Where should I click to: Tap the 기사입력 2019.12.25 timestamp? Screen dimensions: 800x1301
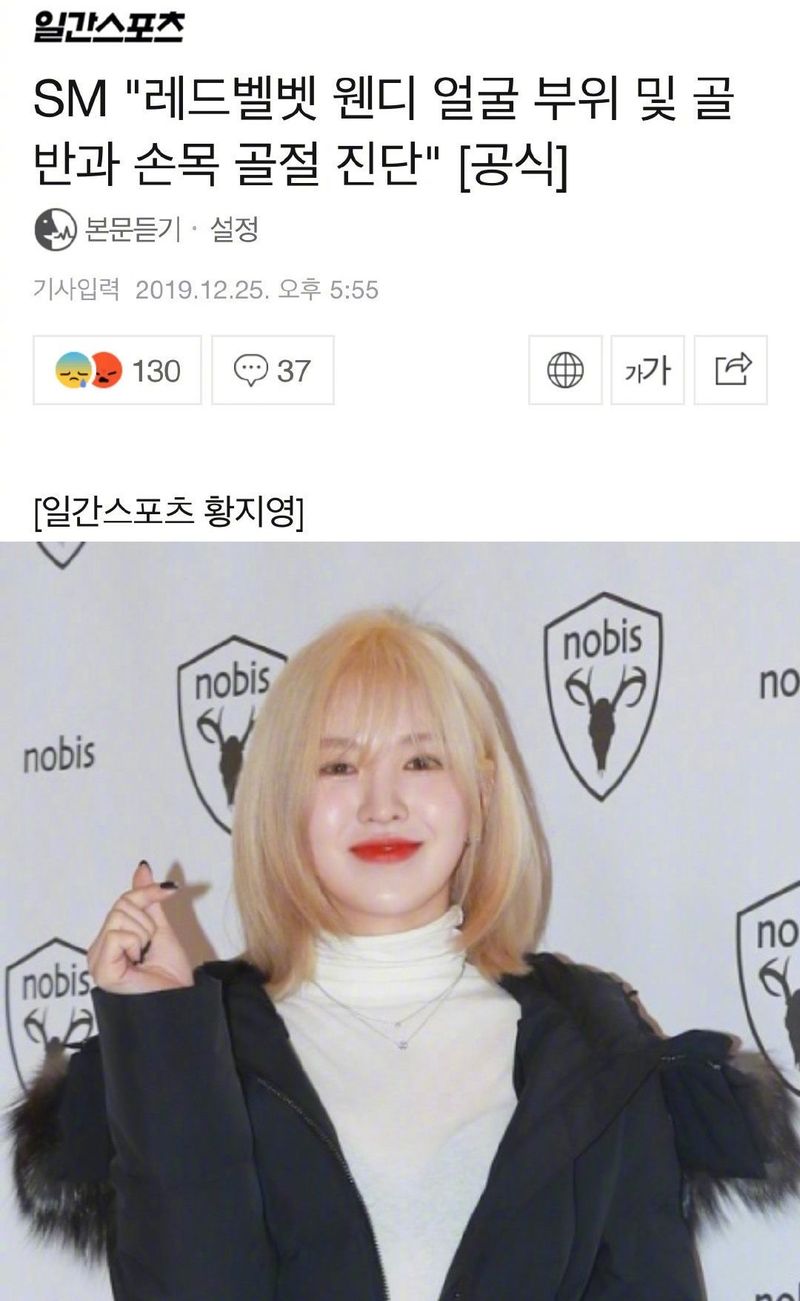coord(206,290)
